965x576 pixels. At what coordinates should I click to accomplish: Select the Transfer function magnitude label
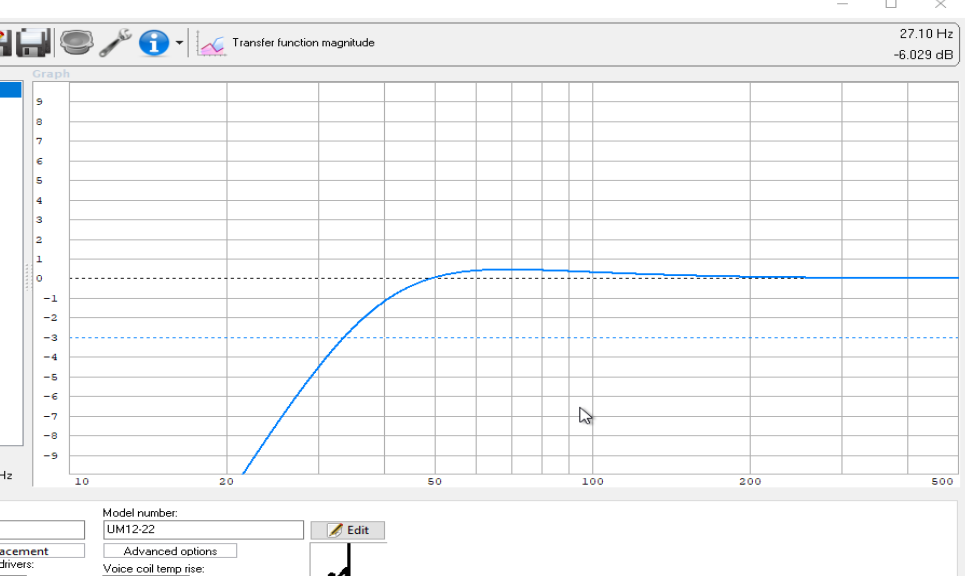pos(303,43)
